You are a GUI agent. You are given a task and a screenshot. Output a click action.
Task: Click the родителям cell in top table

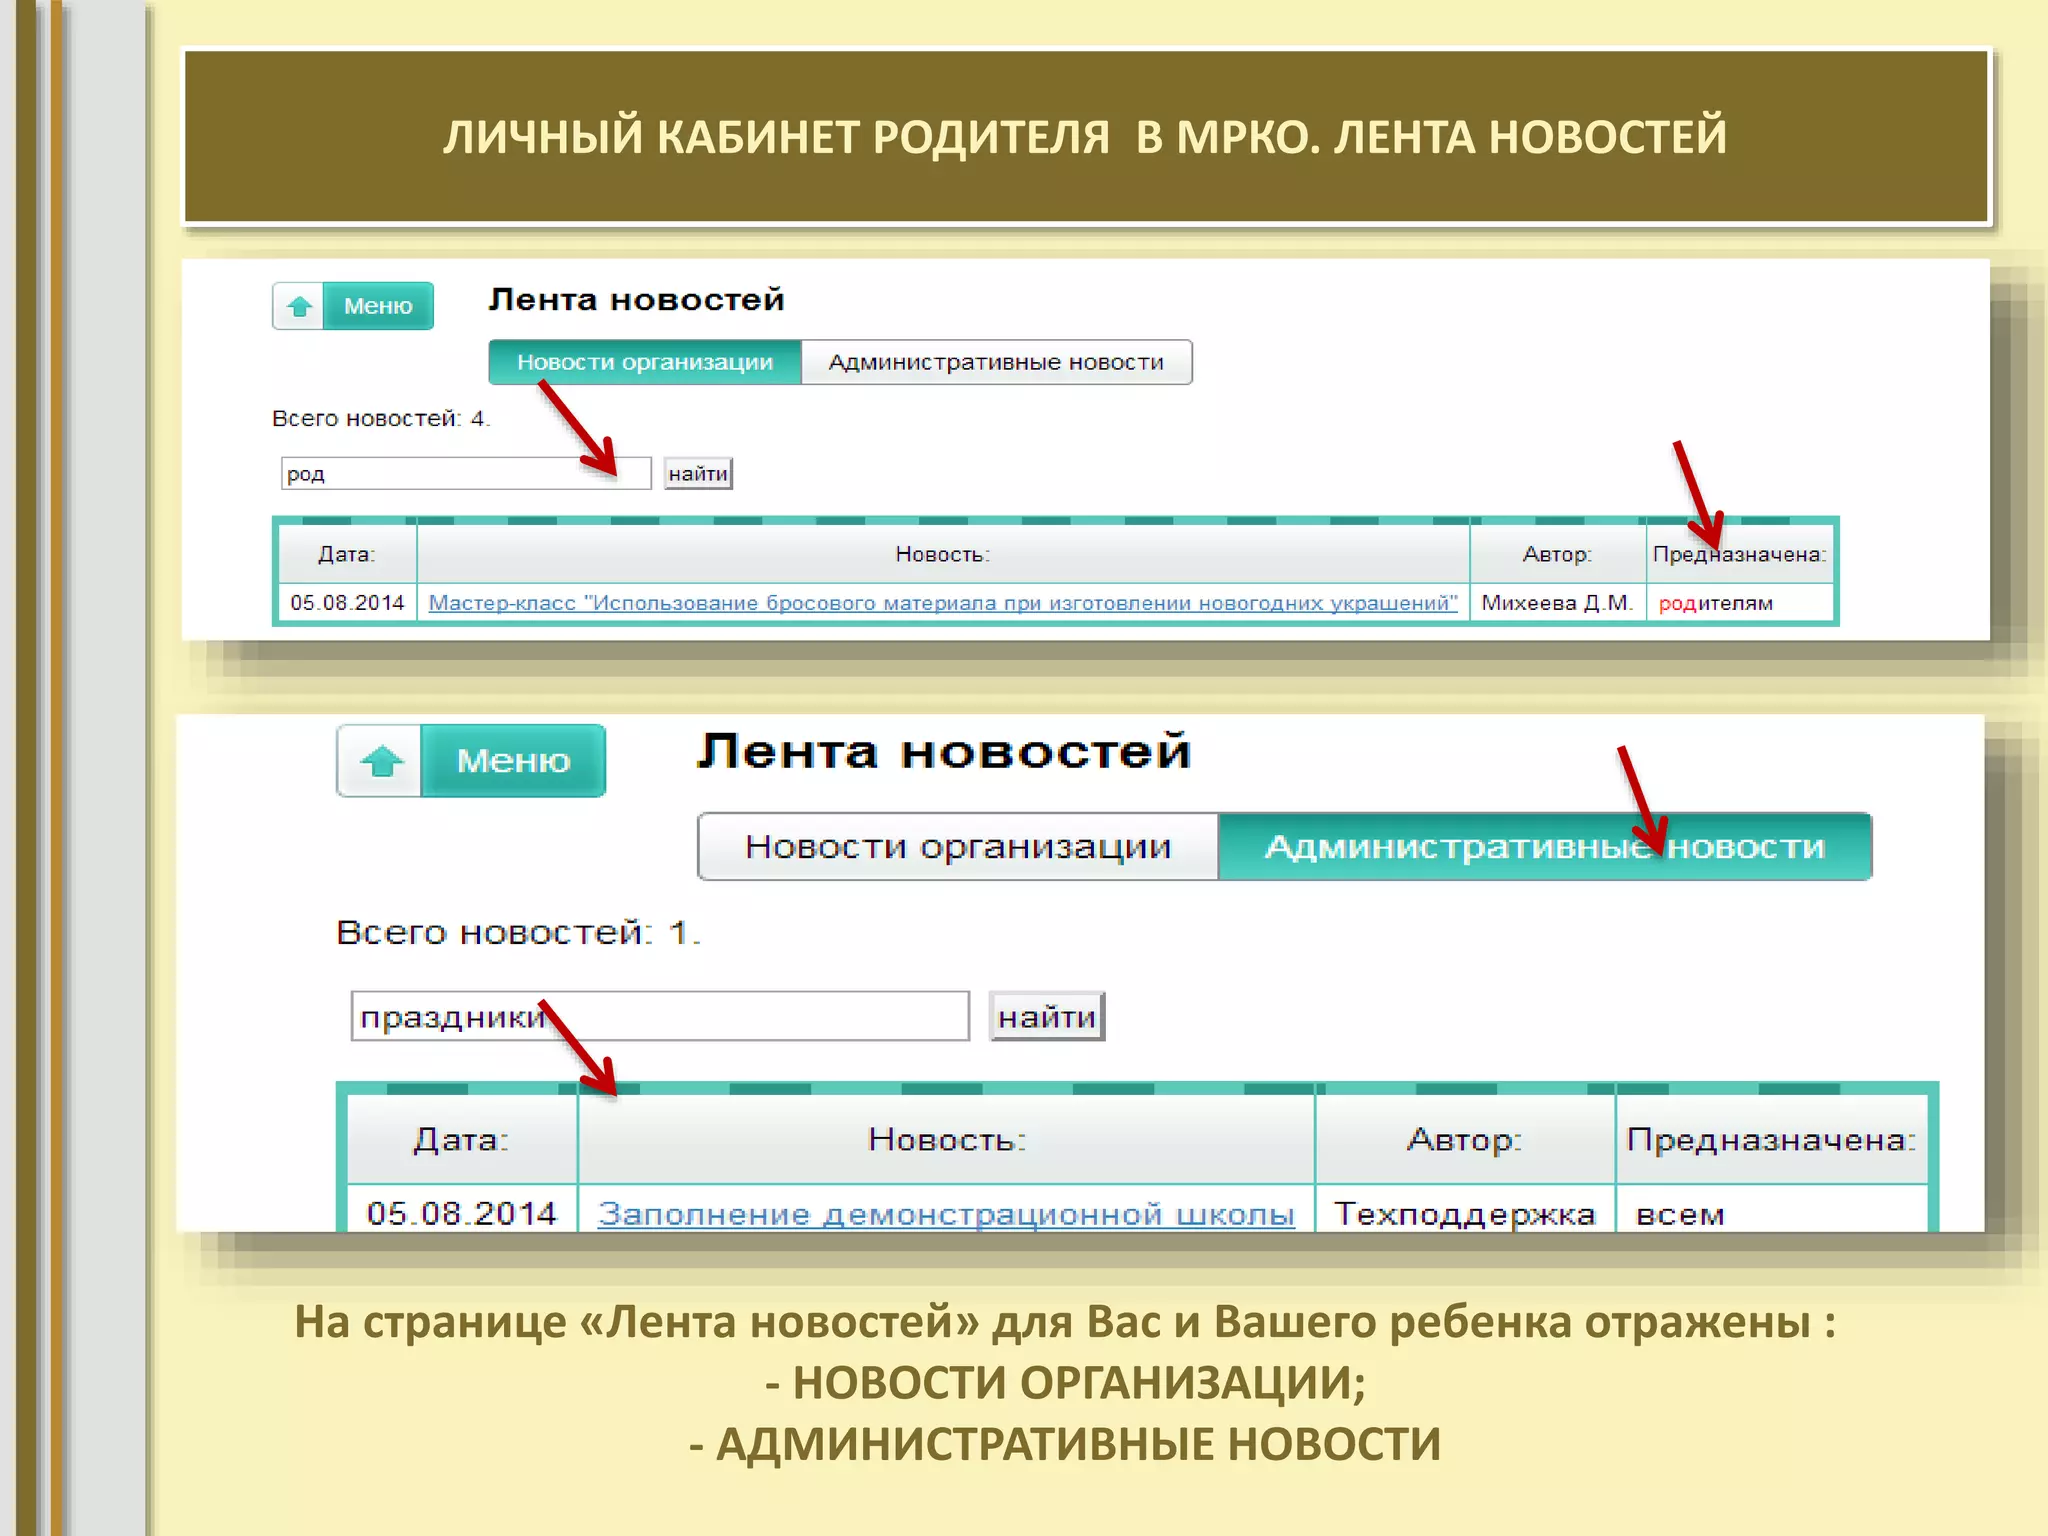[1715, 603]
